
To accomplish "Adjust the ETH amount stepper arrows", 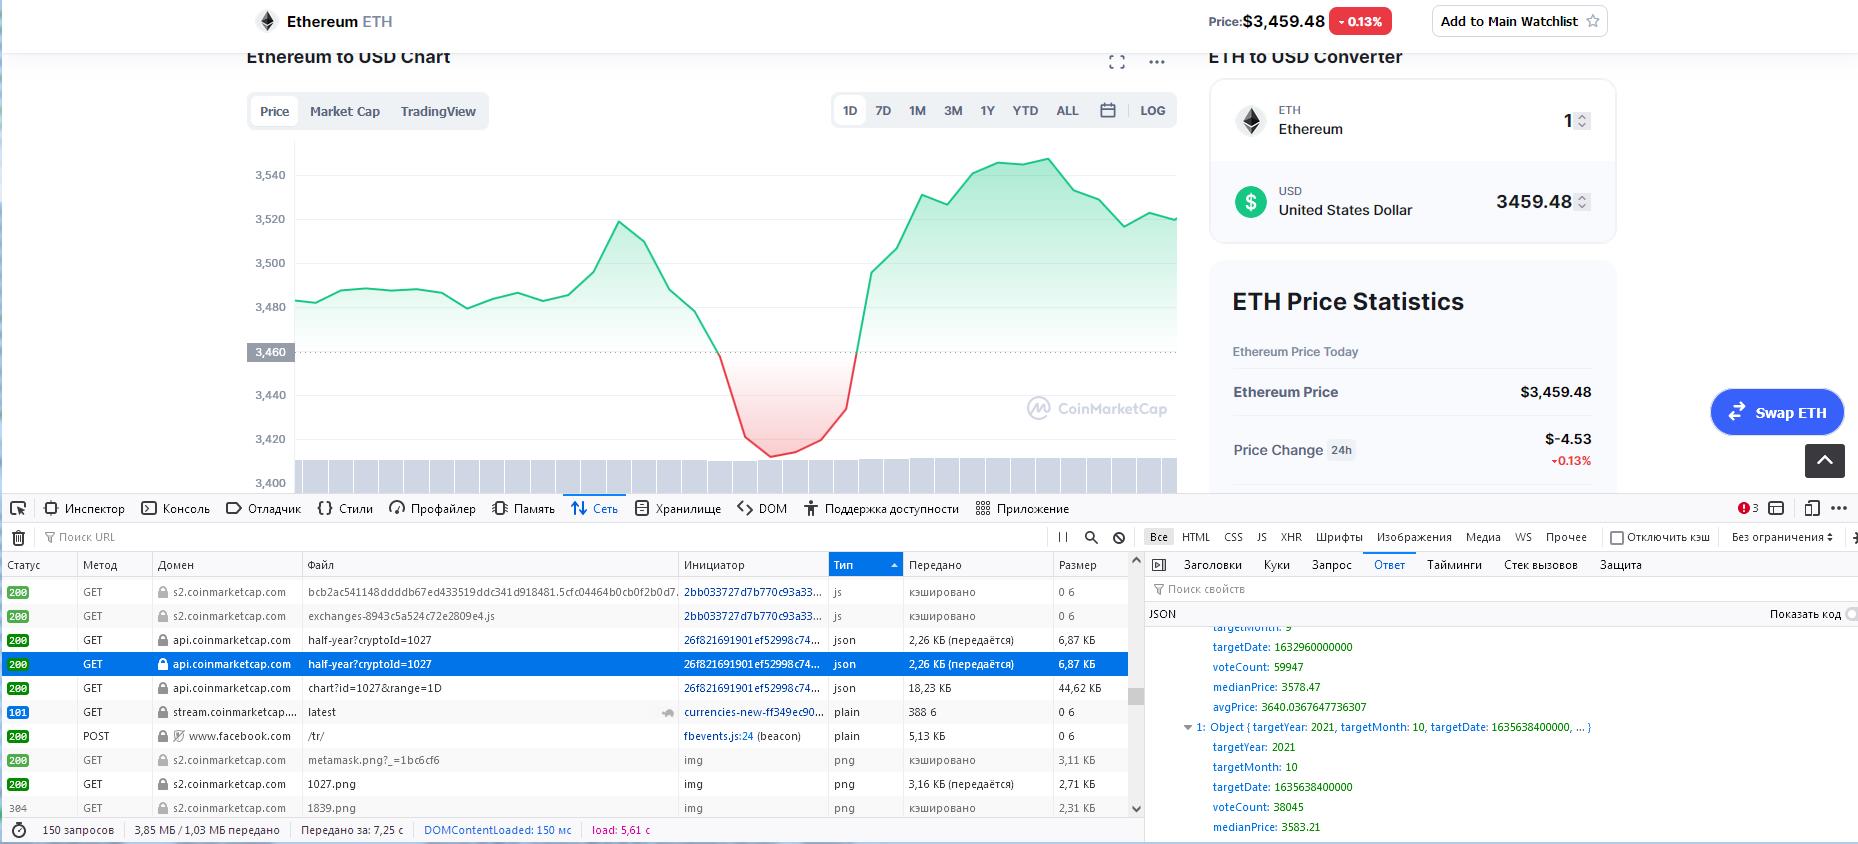I will [1582, 121].
